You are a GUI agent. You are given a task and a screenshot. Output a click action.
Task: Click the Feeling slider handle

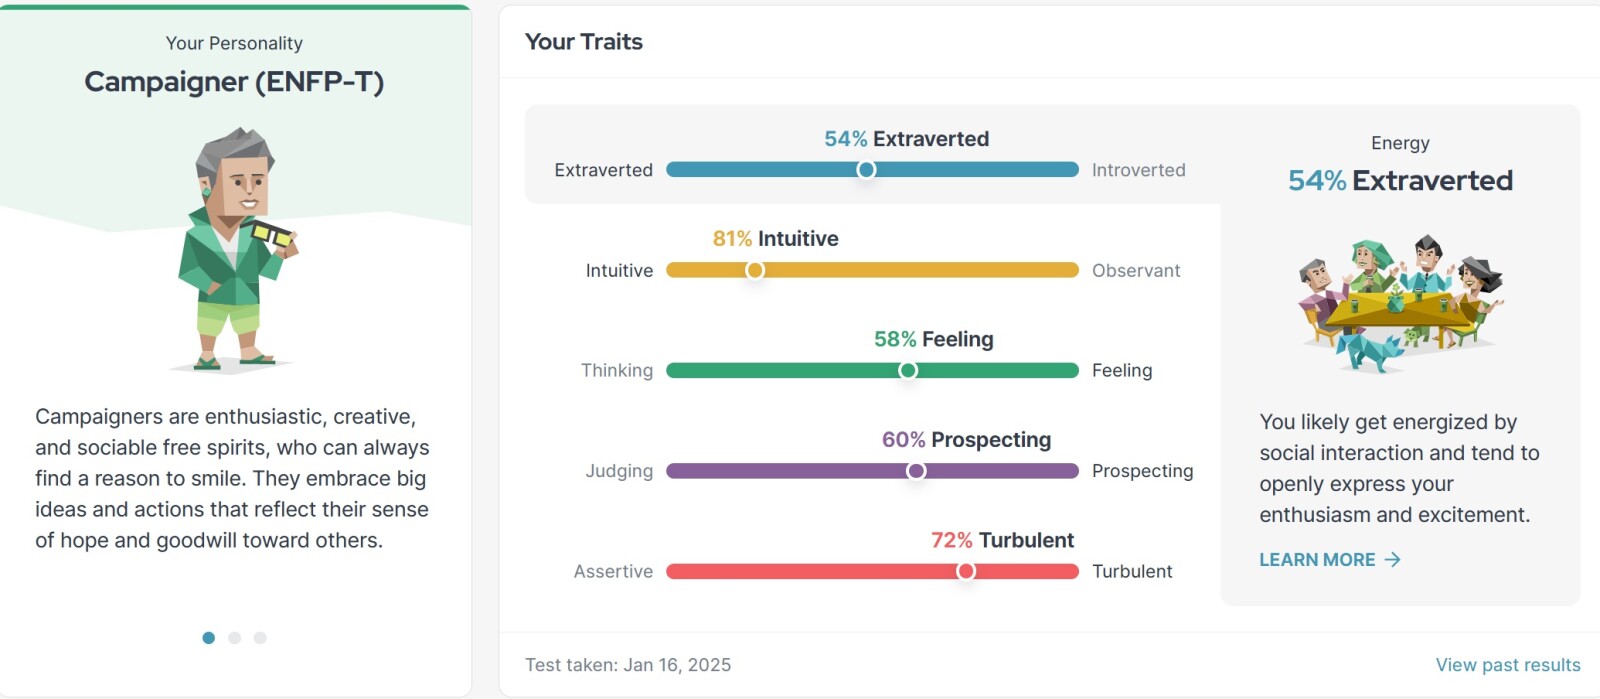pyautogui.click(x=908, y=371)
